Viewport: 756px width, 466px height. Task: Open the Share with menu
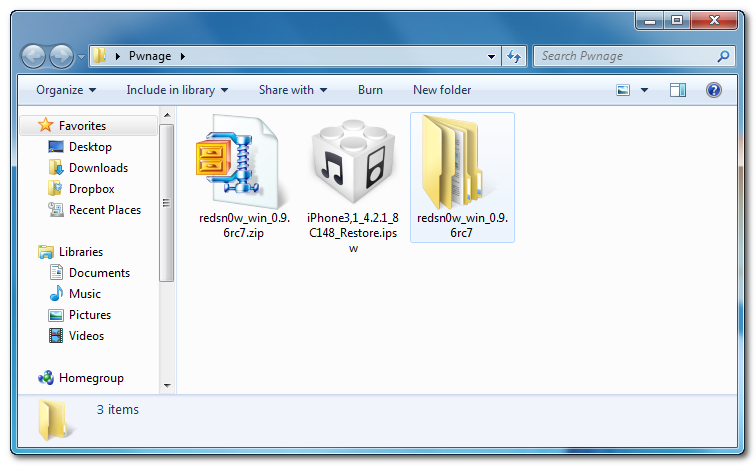(x=293, y=90)
